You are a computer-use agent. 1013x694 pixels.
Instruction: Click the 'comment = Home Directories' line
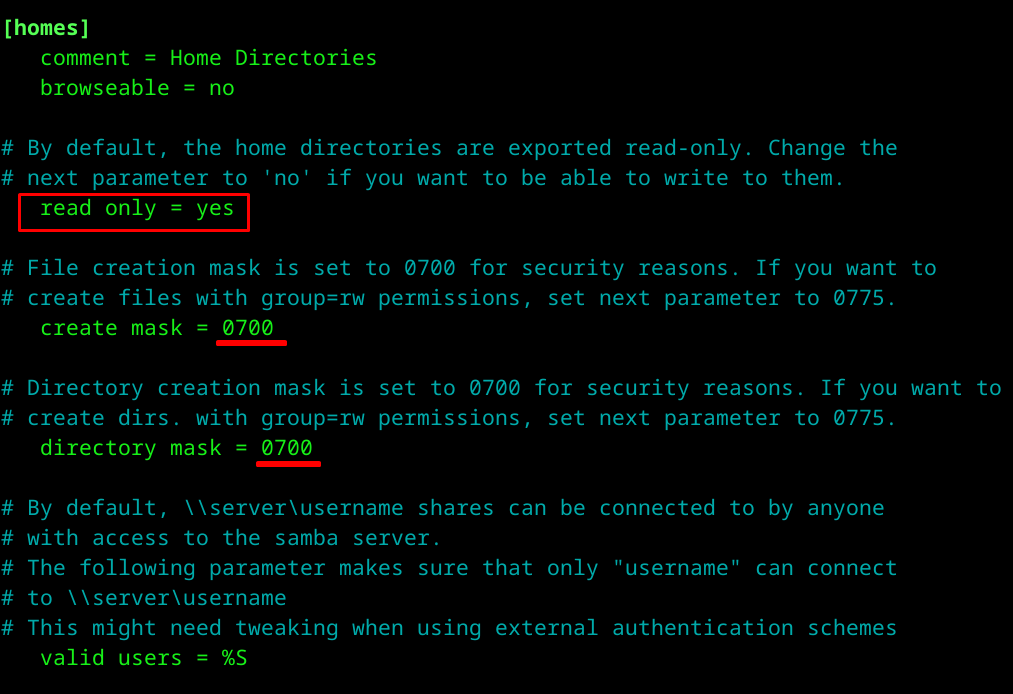pyautogui.click(x=208, y=58)
